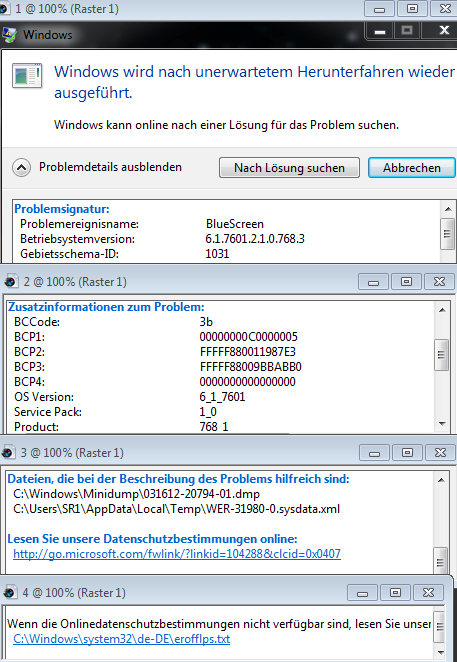The height and width of the screenshot is (662, 457).
Task: Maximize window '4 @ 100% (Raster 1)'
Action: pyautogui.click(x=395, y=593)
